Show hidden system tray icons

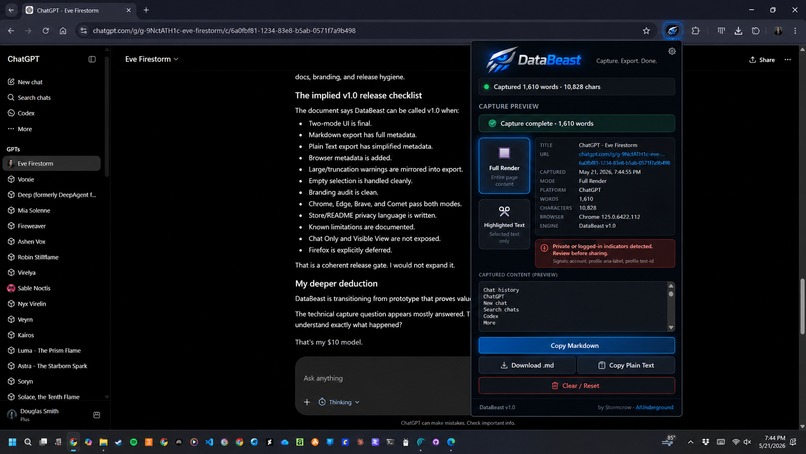pyautogui.click(x=690, y=442)
